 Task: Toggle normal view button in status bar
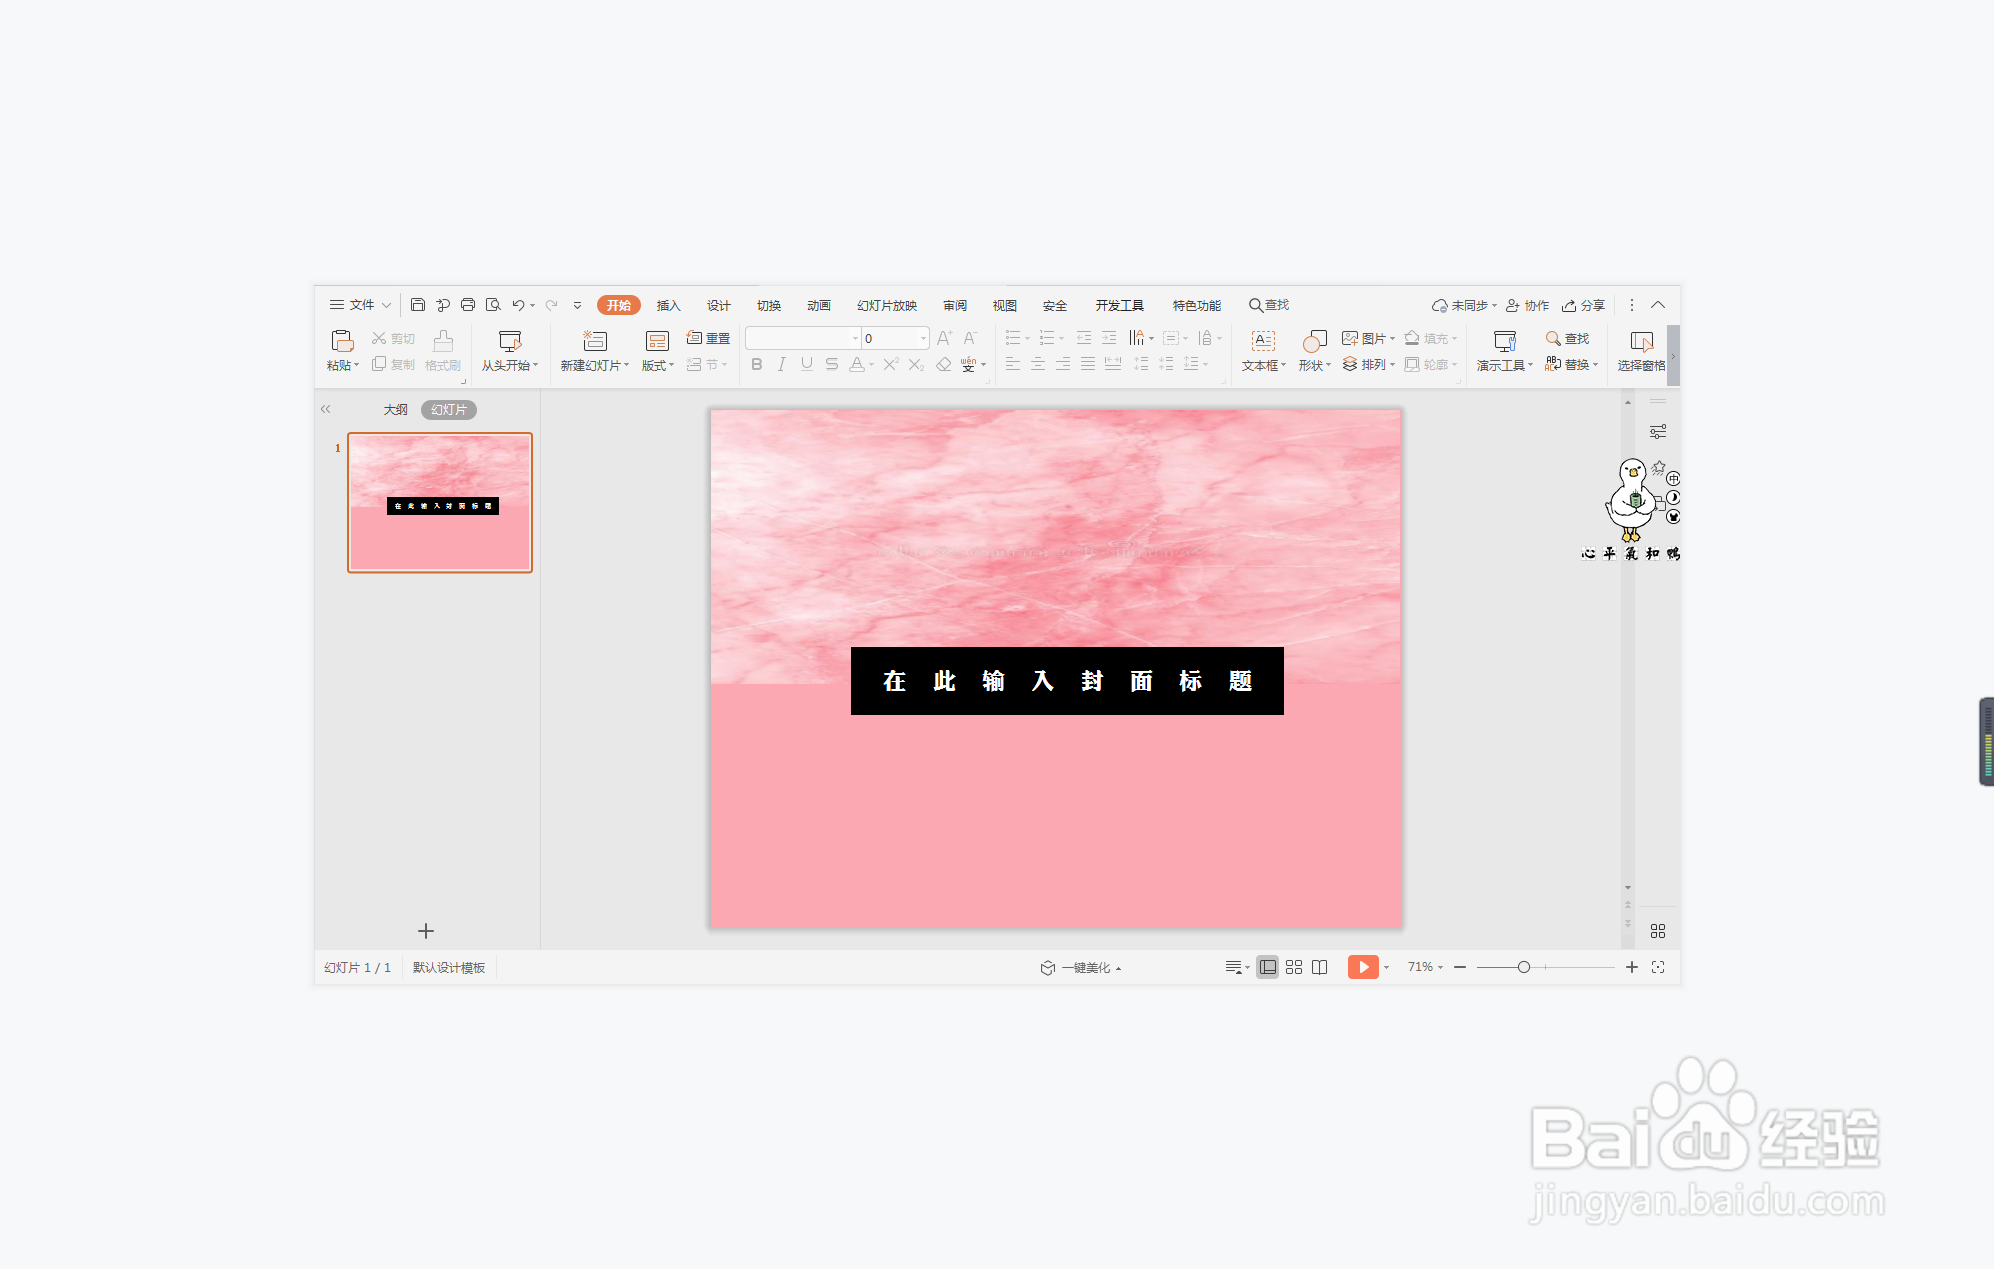pyautogui.click(x=1268, y=967)
